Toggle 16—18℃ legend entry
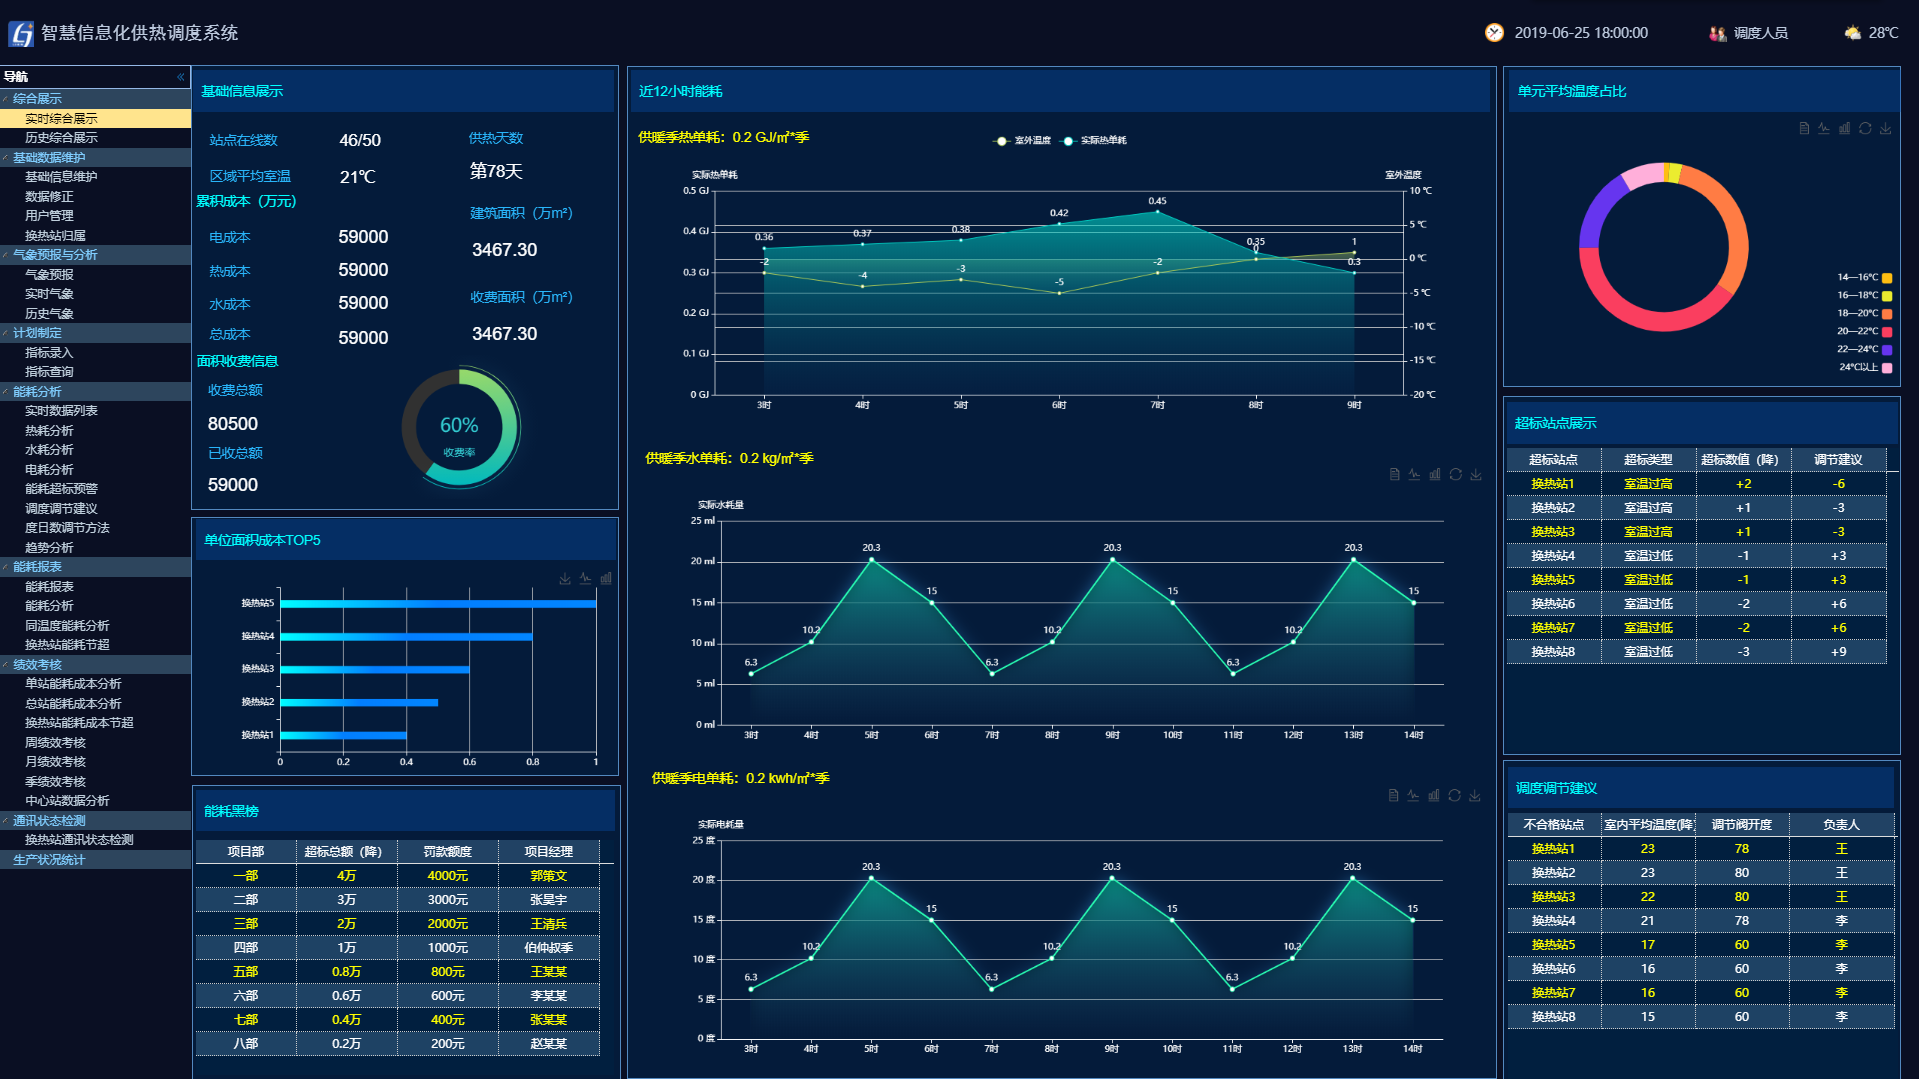Viewport: 1920px width, 1080px height. point(1864,296)
